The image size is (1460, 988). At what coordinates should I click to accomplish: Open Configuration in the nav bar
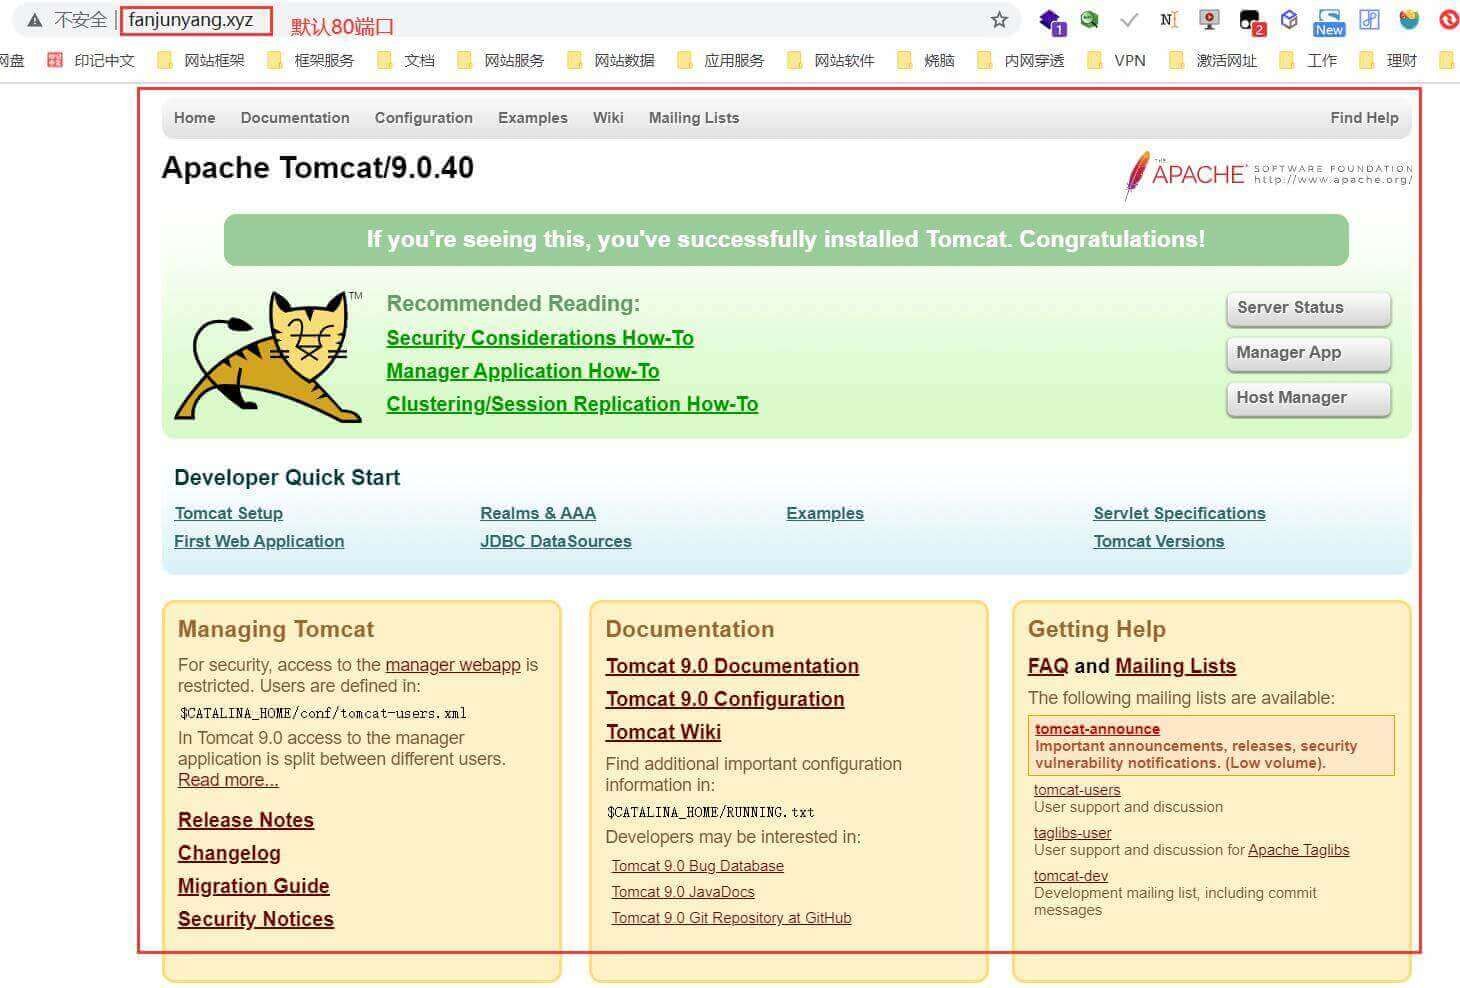(424, 118)
